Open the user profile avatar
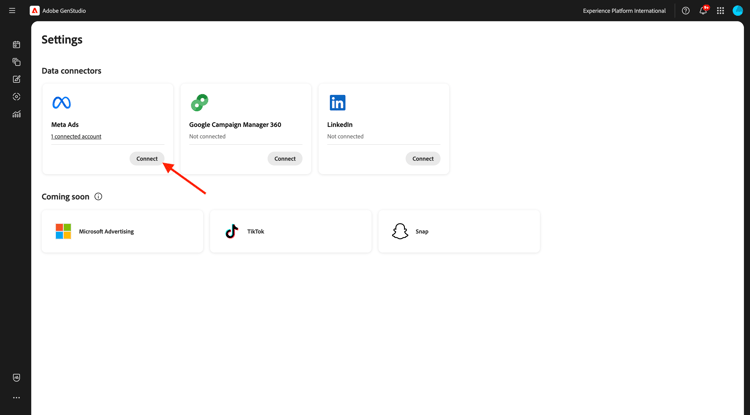750x415 pixels. 738,11
